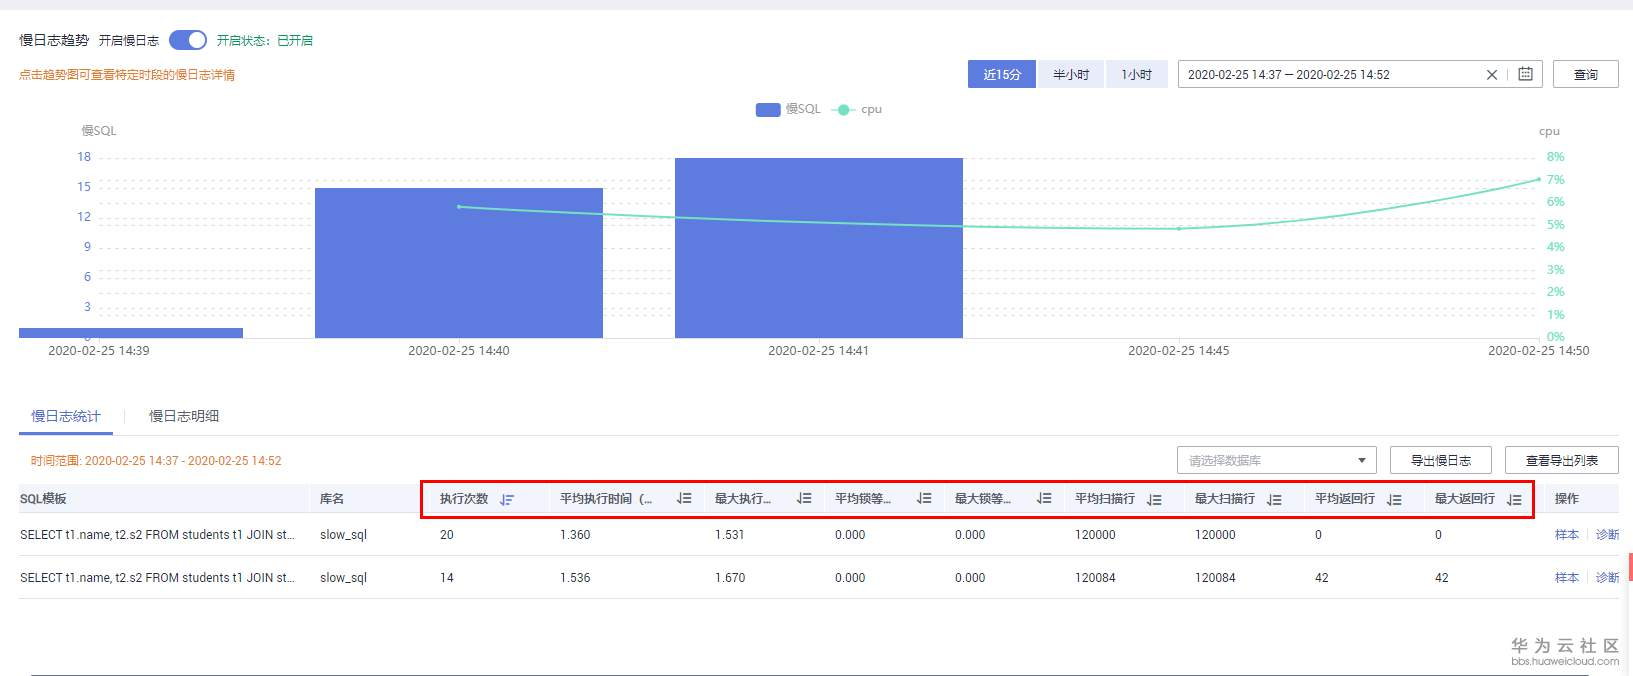Switch to 慢日志统计 tab
1633x676 pixels.
[66, 416]
